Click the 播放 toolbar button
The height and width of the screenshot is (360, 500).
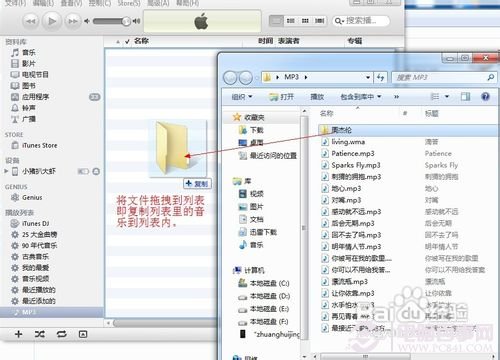317,97
